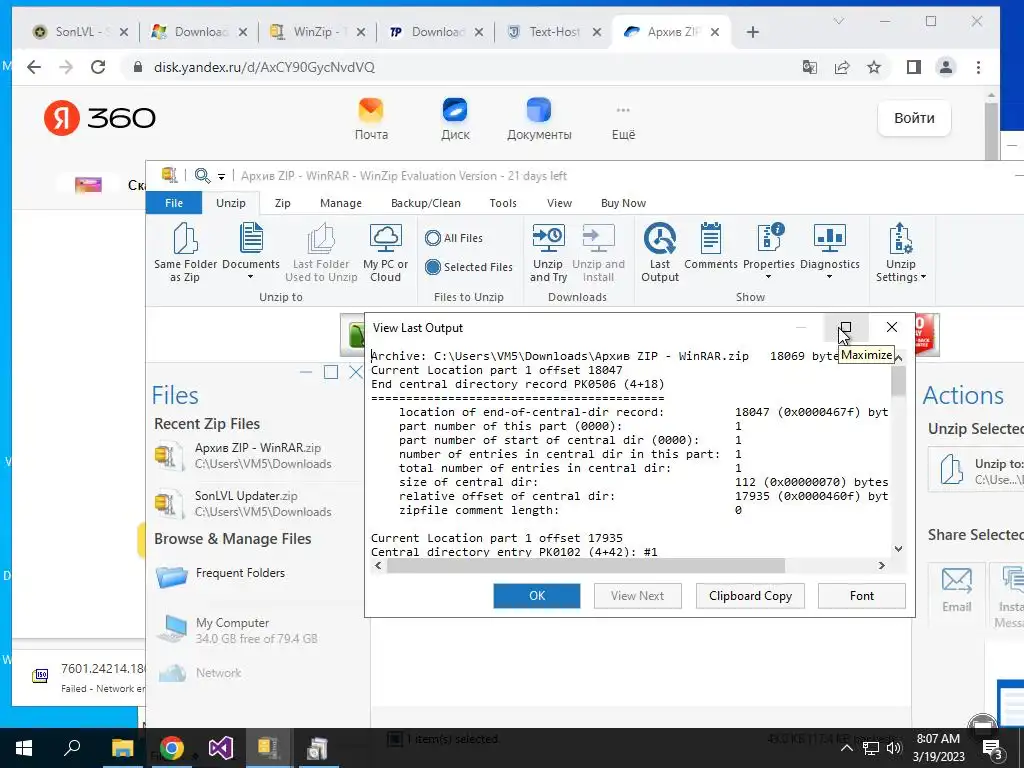Open Windows Start menu
Image resolution: width=1024 pixels, height=768 pixels.
pos(24,748)
